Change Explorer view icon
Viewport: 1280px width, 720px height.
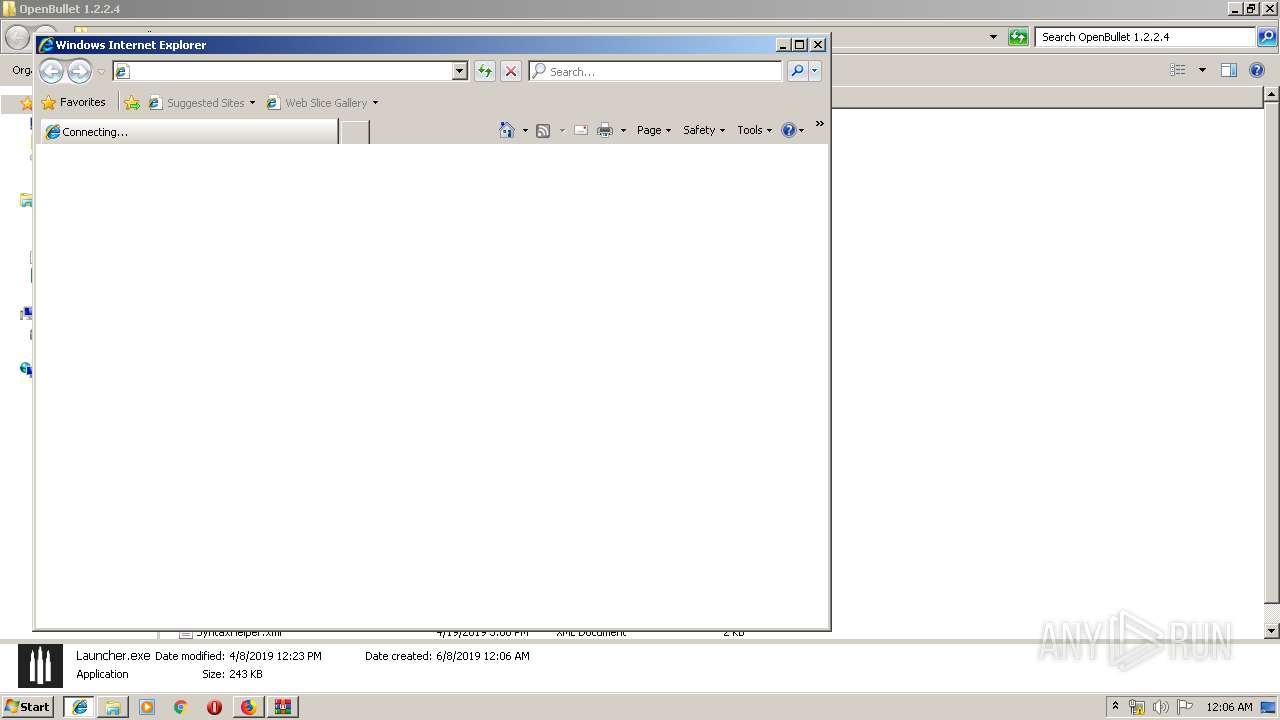[1178, 70]
